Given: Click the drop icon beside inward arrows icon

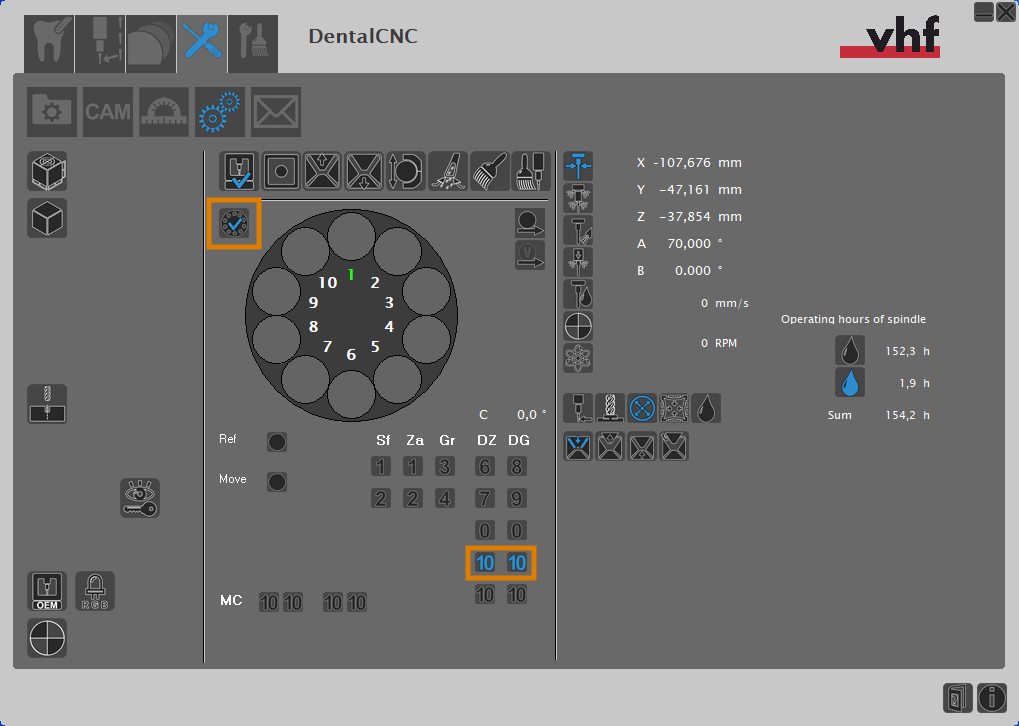Looking at the screenshot, I should pyautogui.click(x=706, y=408).
